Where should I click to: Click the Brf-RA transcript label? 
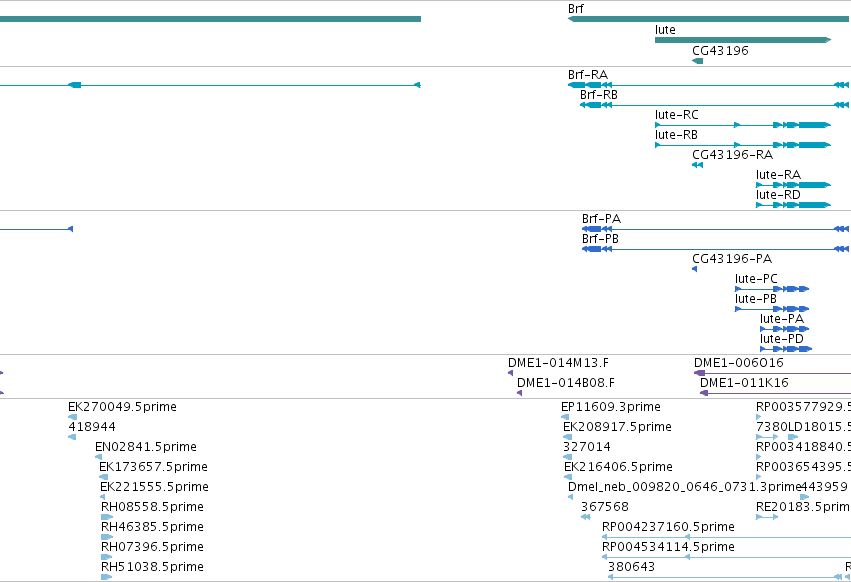click(x=588, y=75)
